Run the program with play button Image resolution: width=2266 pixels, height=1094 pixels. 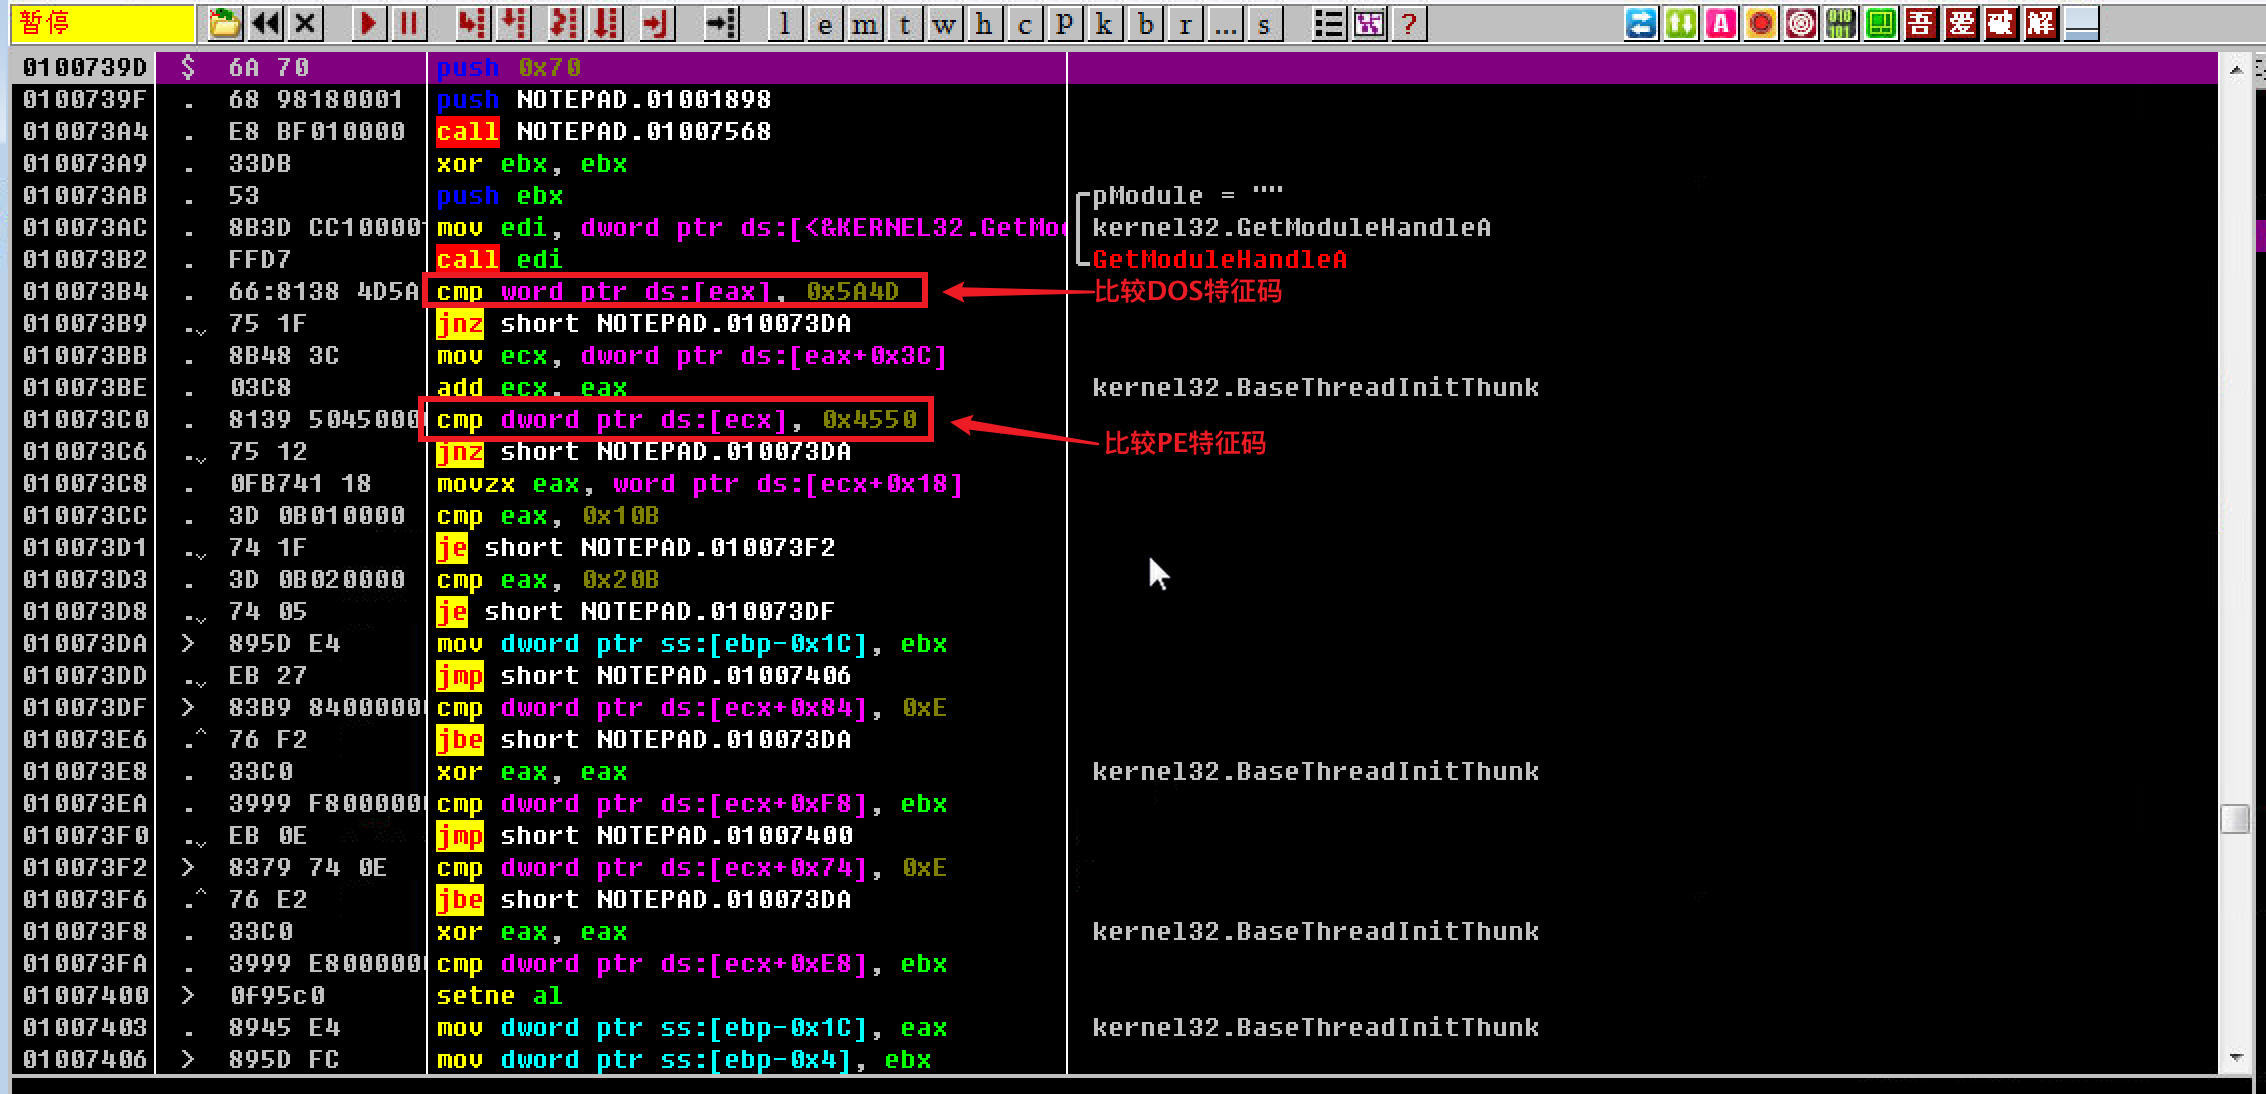368,23
